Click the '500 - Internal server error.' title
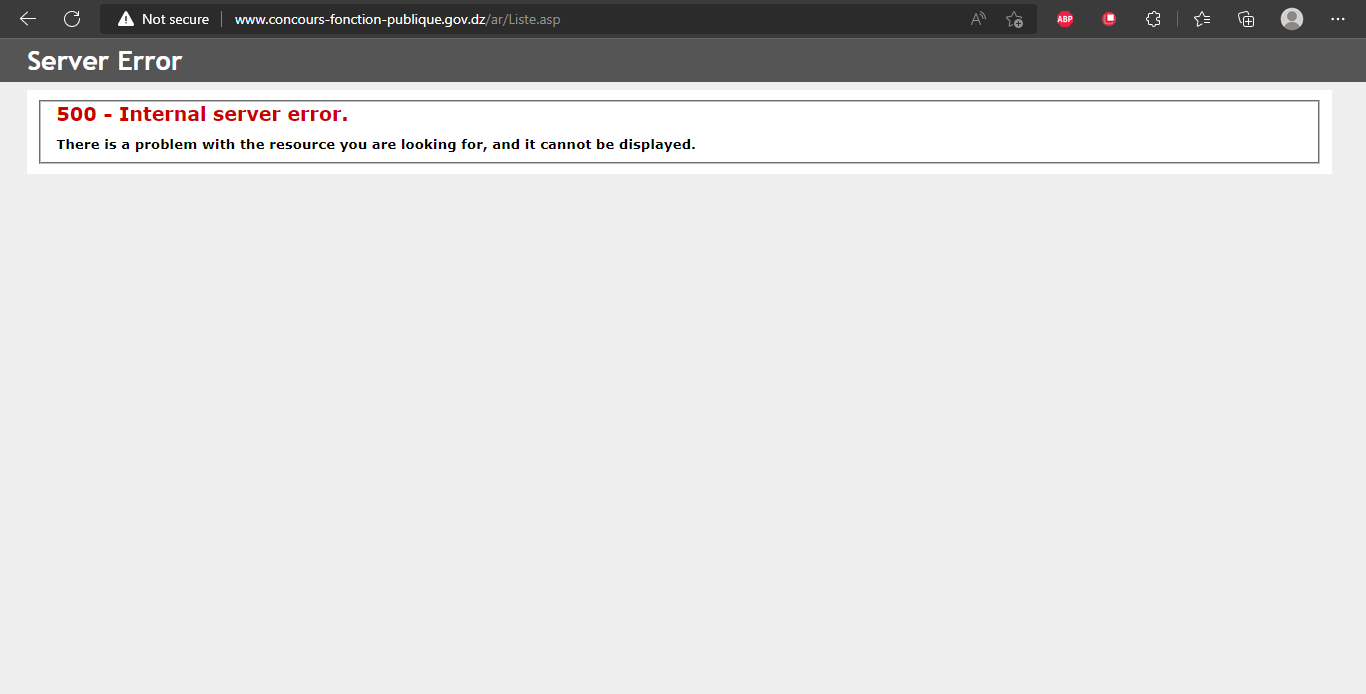This screenshot has height=694, width=1366. (202, 114)
